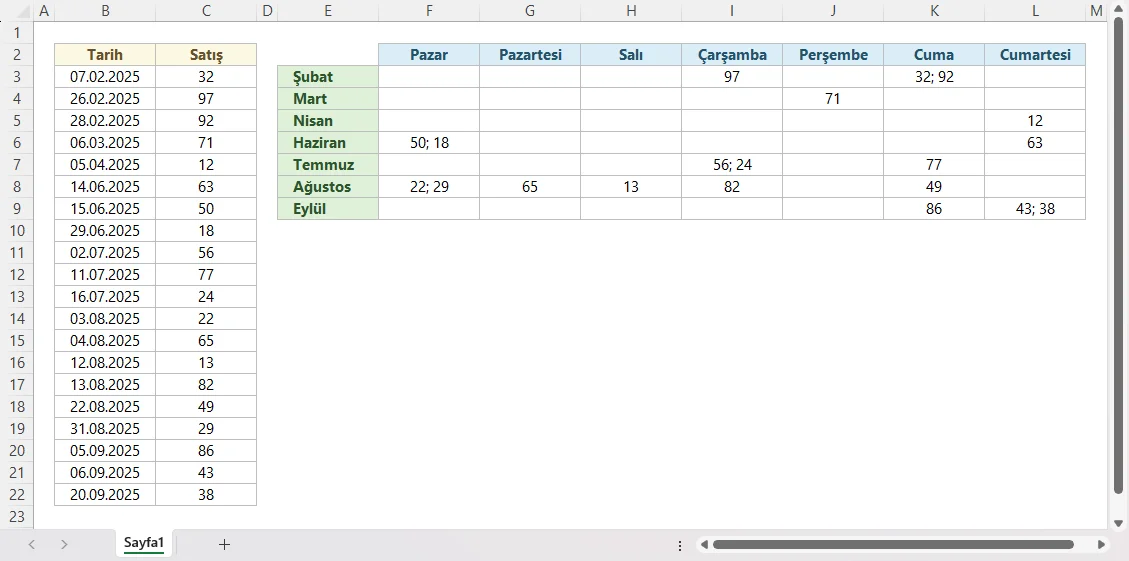The image size is (1129, 561).
Task: Select row 9 header
Action: tap(18, 209)
